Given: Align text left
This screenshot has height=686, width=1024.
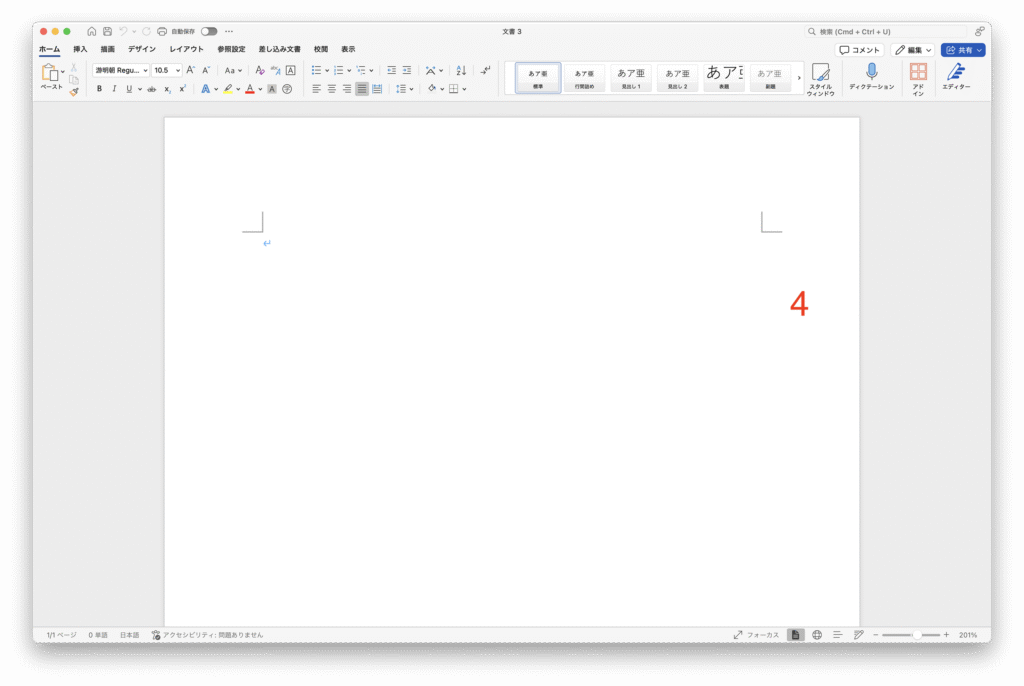Looking at the screenshot, I should pyautogui.click(x=317, y=89).
